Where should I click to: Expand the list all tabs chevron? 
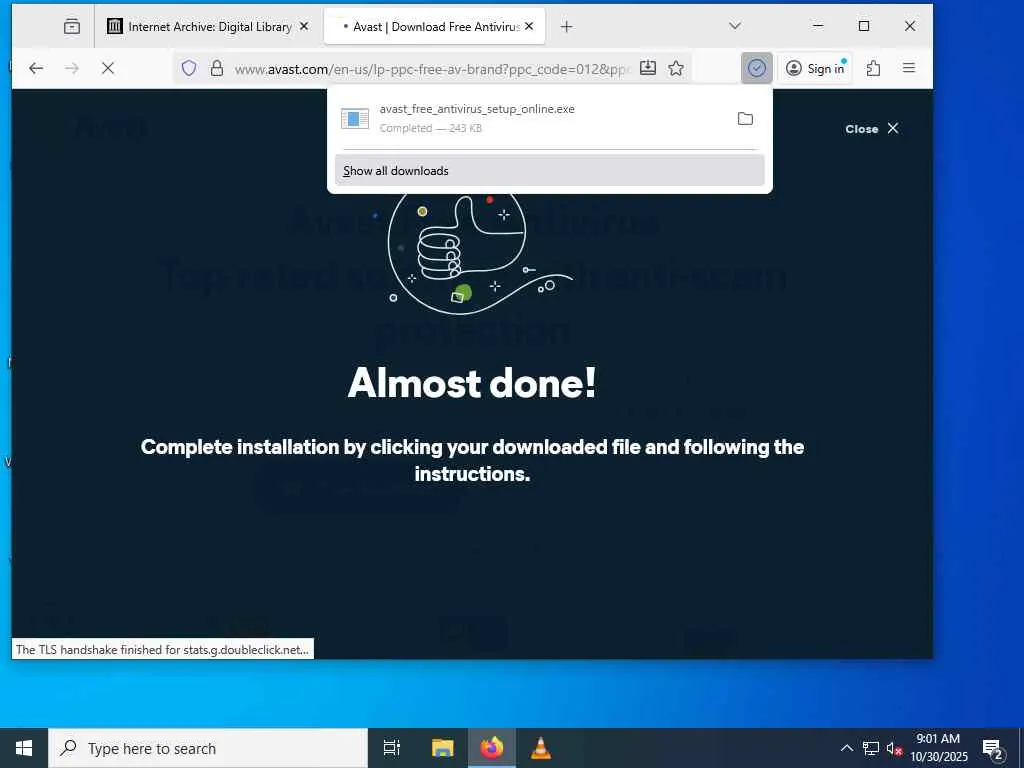735,26
